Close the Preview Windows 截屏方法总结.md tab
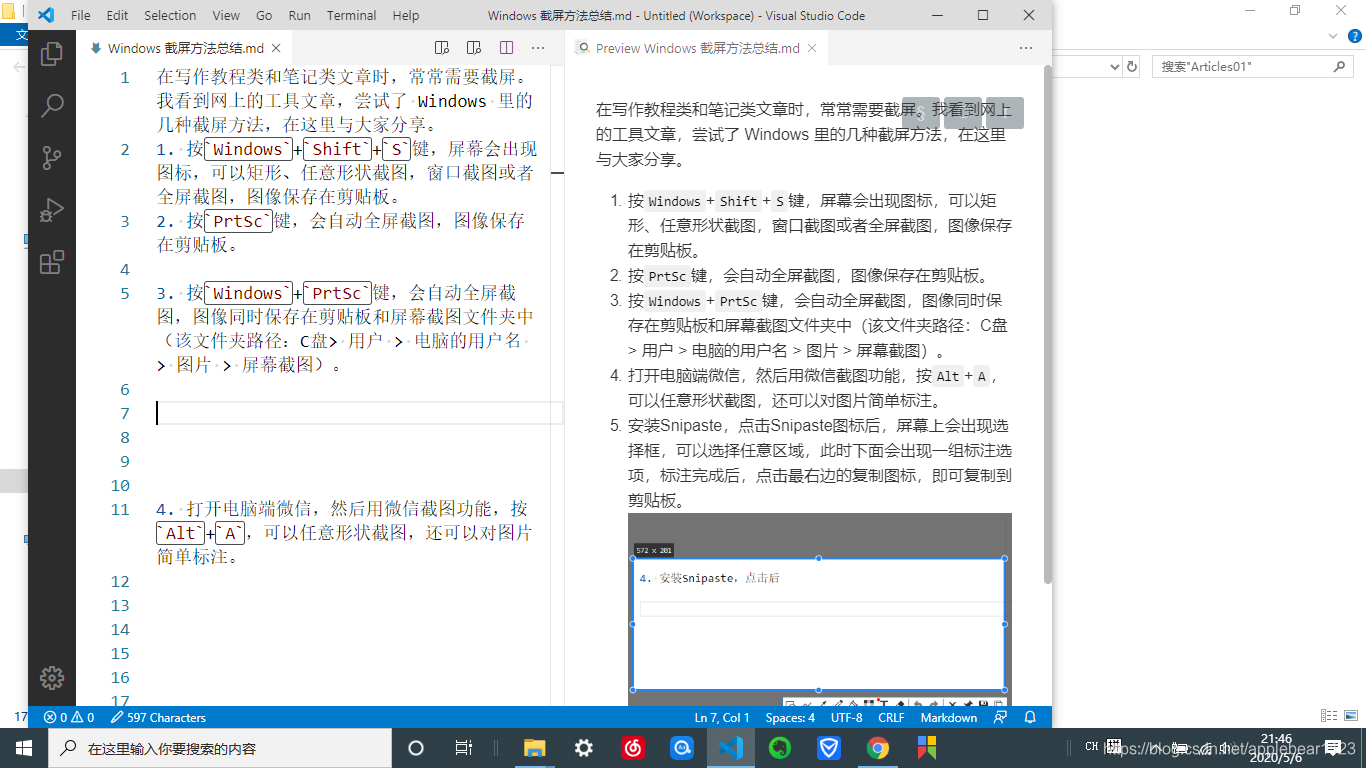Viewport: 1366px width, 768px height. (x=812, y=48)
